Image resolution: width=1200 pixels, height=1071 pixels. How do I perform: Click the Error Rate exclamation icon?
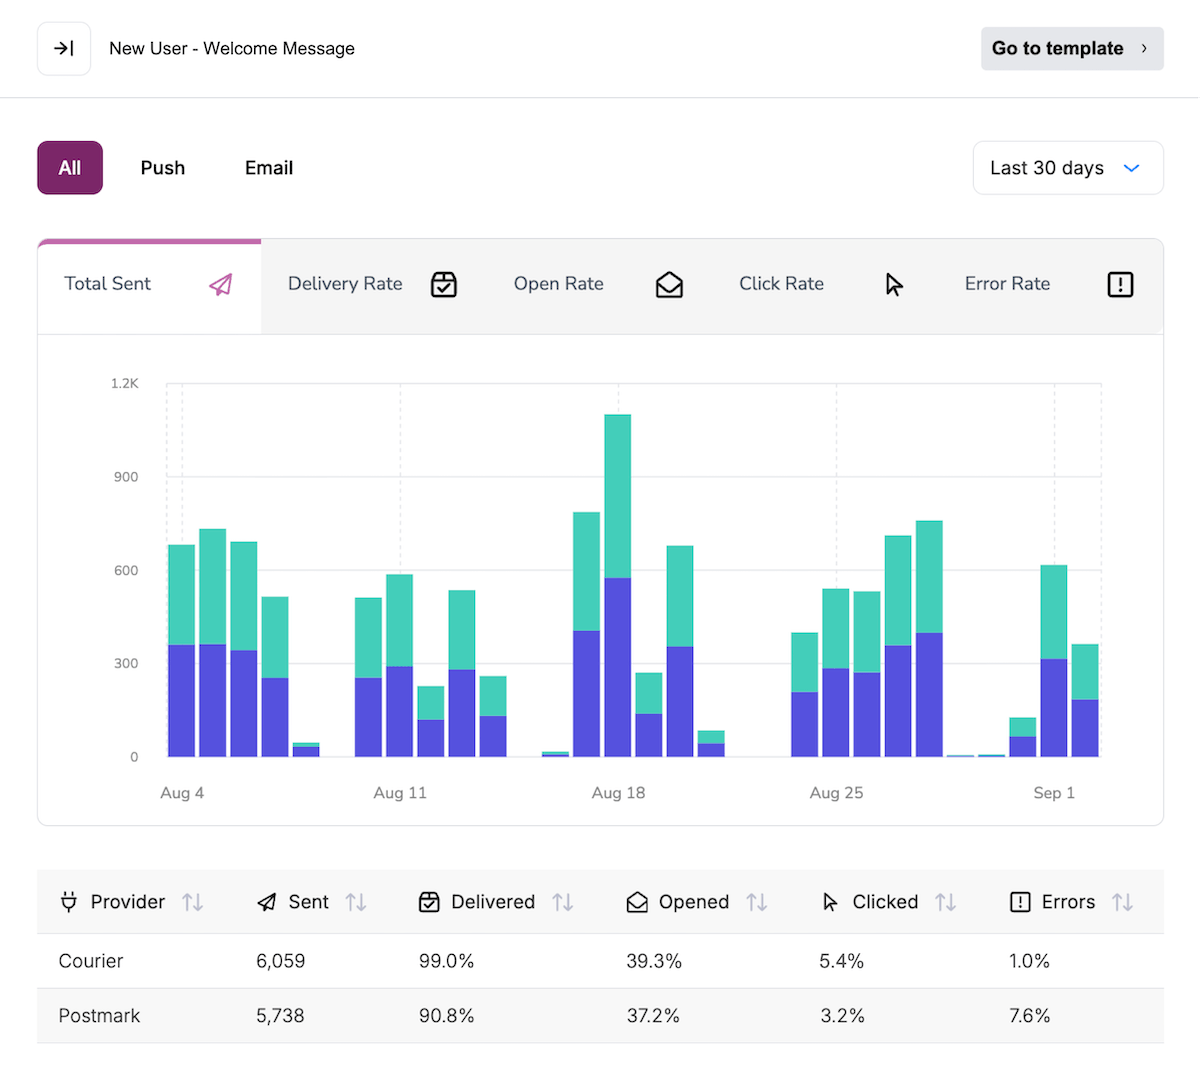[x=1120, y=285]
